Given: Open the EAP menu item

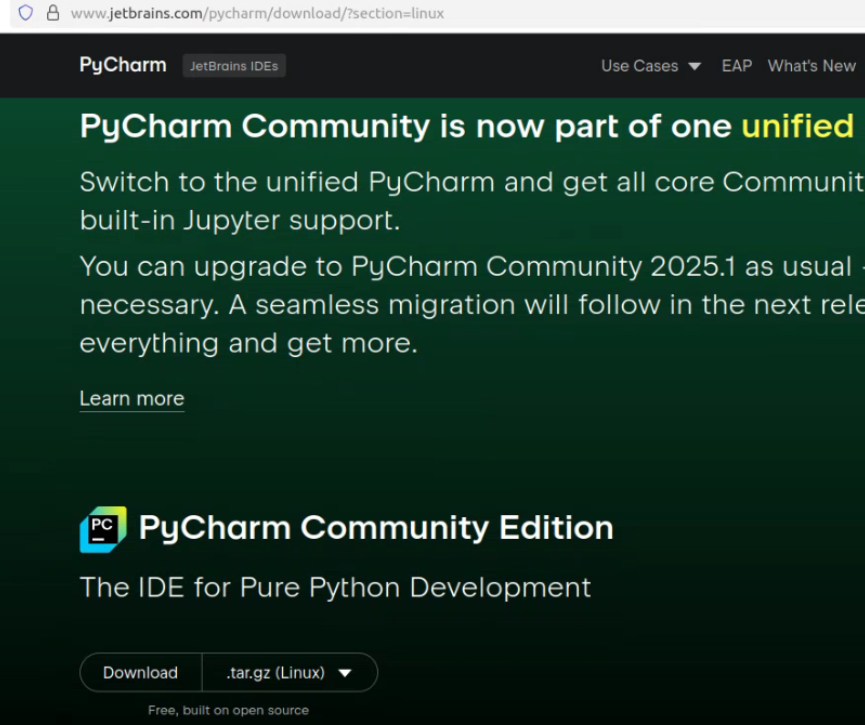Looking at the screenshot, I should point(736,66).
